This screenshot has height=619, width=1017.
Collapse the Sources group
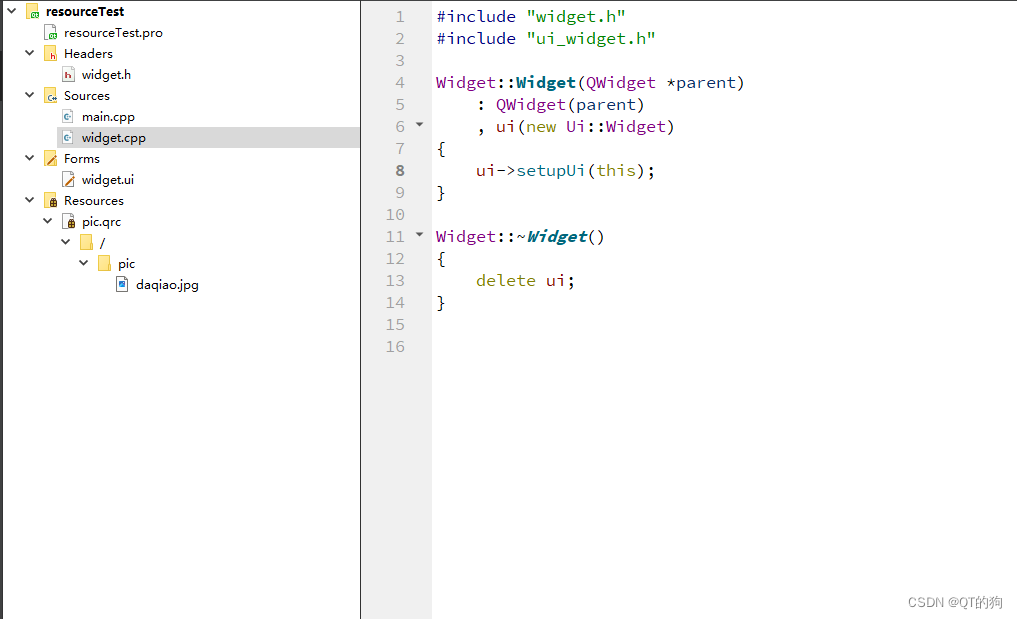click(30, 95)
